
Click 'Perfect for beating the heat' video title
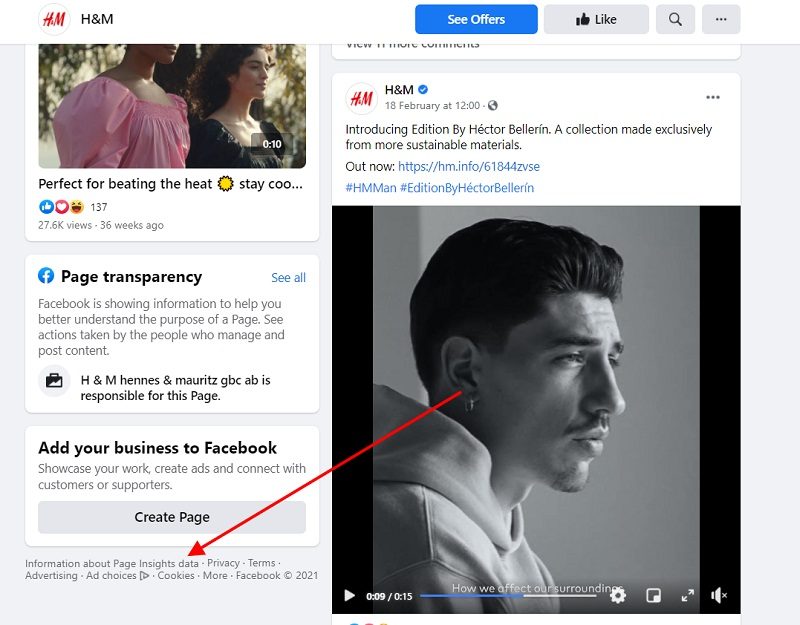(x=170, y=184)
